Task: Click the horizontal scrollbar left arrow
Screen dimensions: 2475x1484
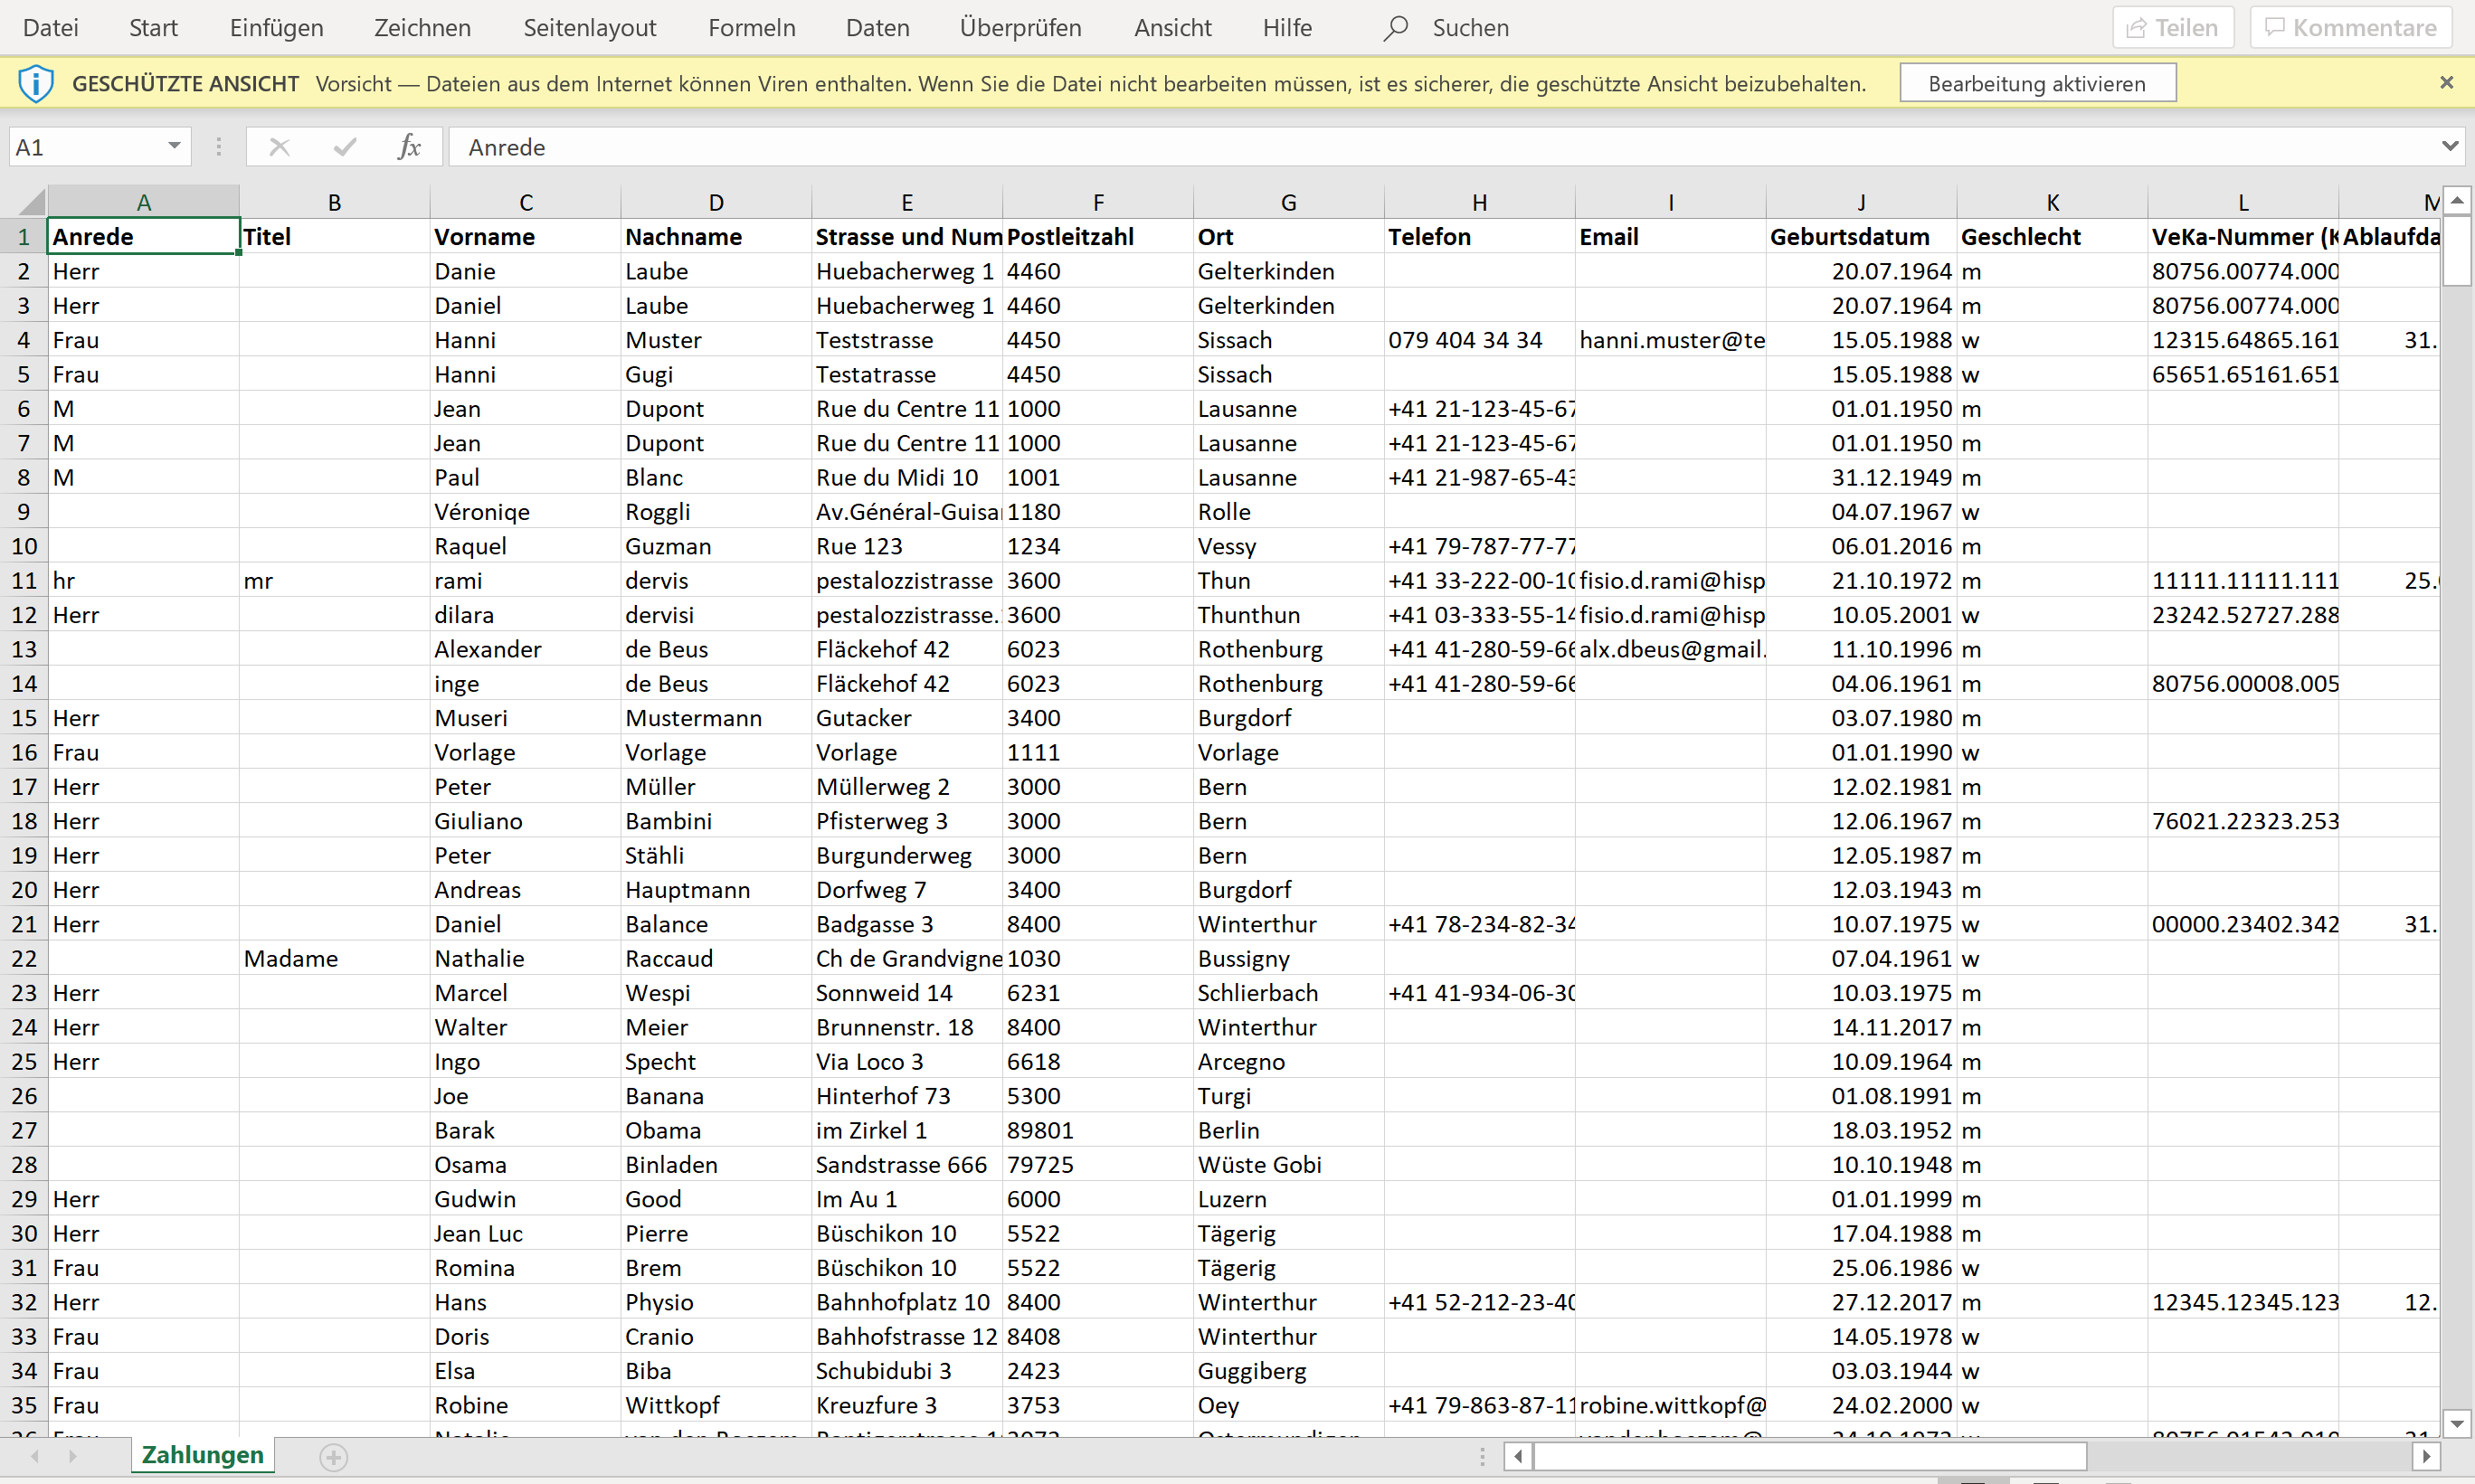Action: coord(1518,1457)
